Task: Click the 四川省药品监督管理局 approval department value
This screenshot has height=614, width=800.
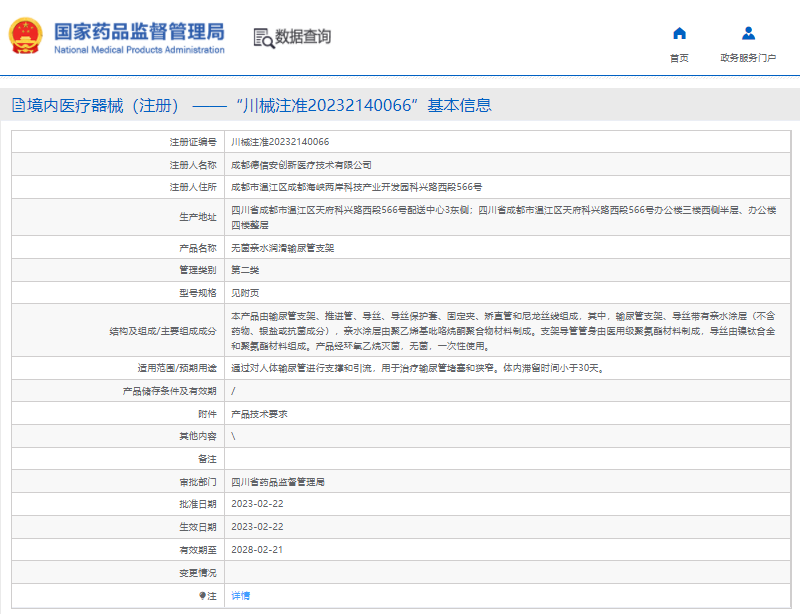Action: [x=278, y=482]
